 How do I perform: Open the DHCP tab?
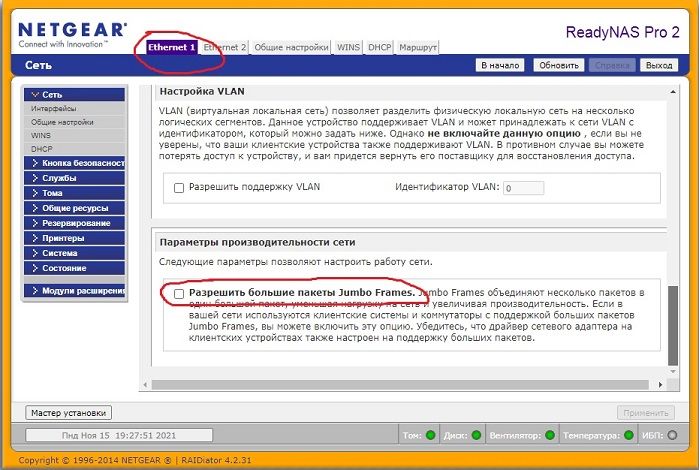[379, 47]
